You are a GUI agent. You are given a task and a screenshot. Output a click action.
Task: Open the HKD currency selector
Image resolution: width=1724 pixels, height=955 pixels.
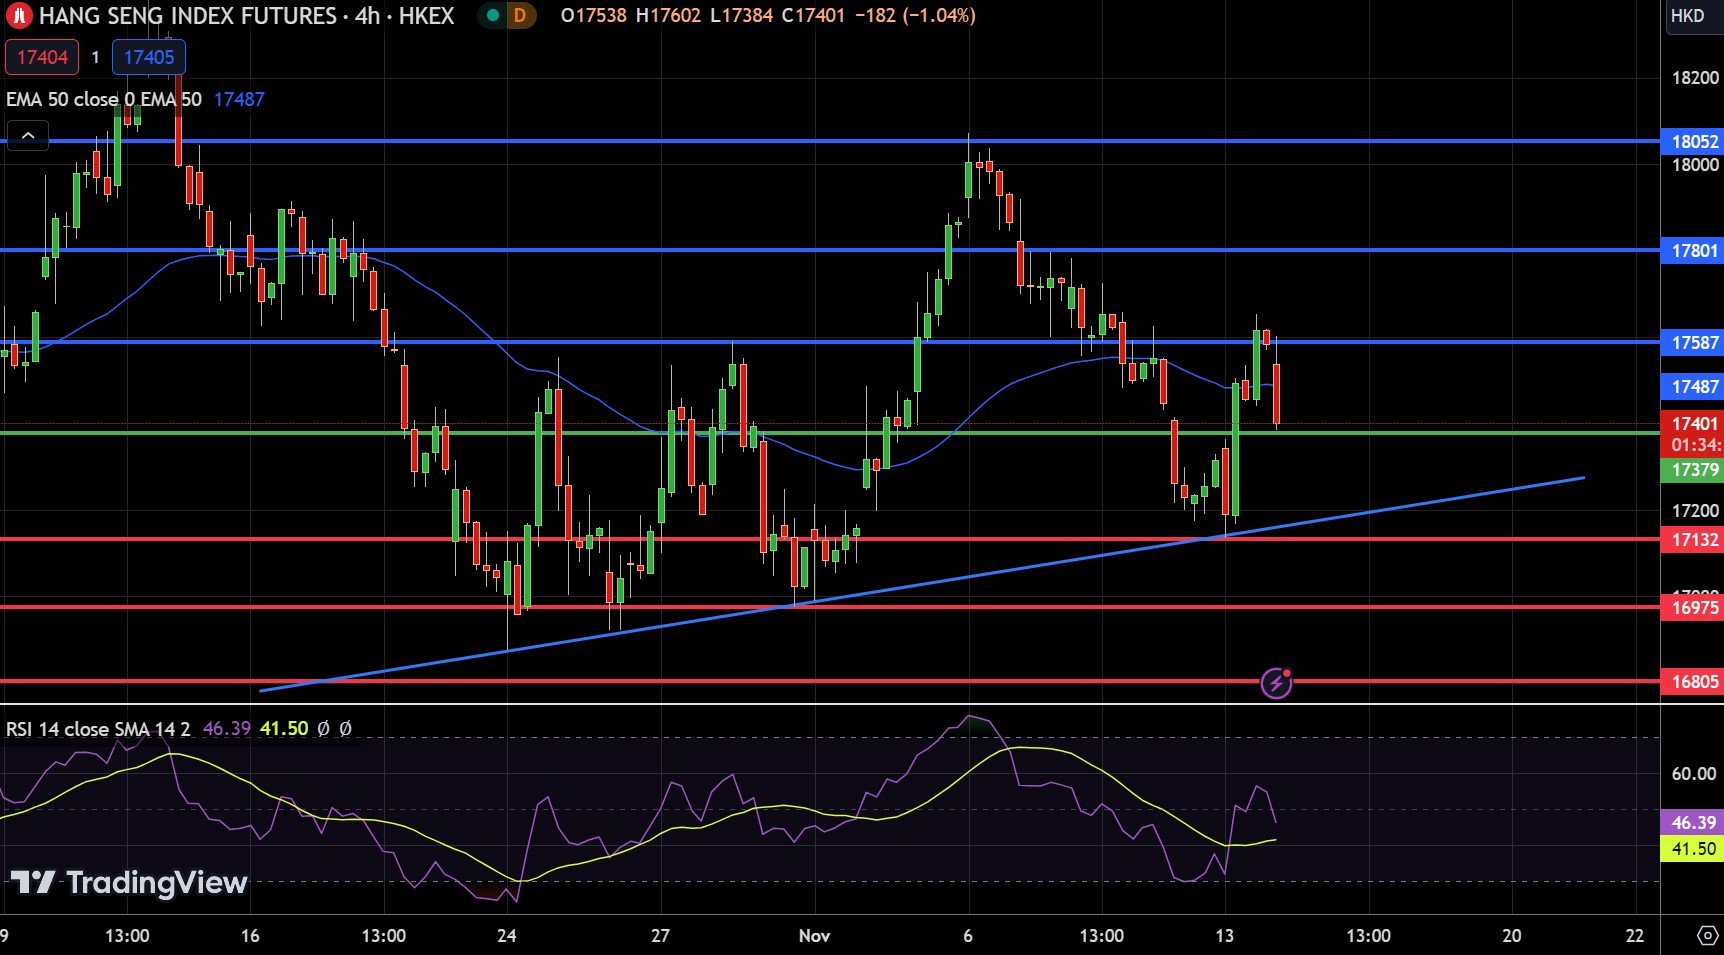coord(1688,16)
